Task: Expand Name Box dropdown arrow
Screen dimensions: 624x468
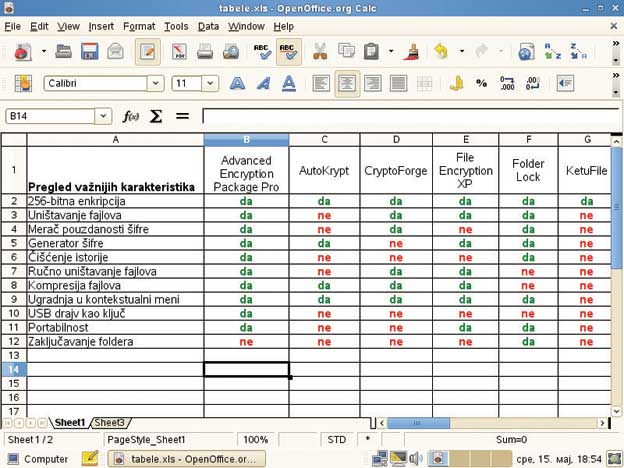Action: 103,116
